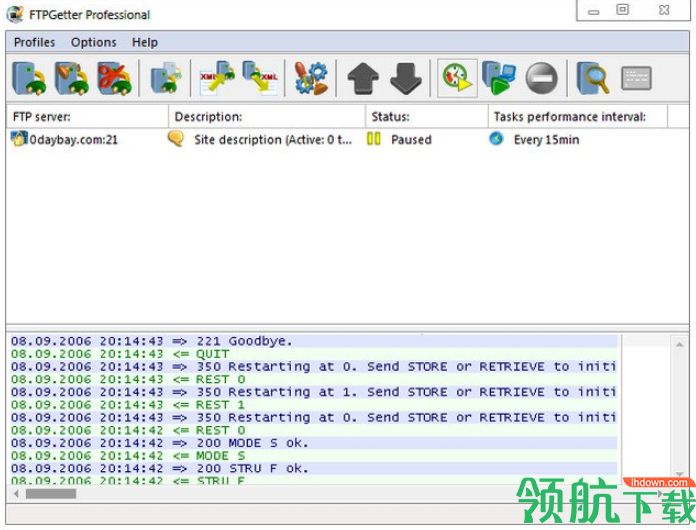Click Tasks performance interval column header
Viewport: 696px width, 530px height.
(x=578, y=117)
